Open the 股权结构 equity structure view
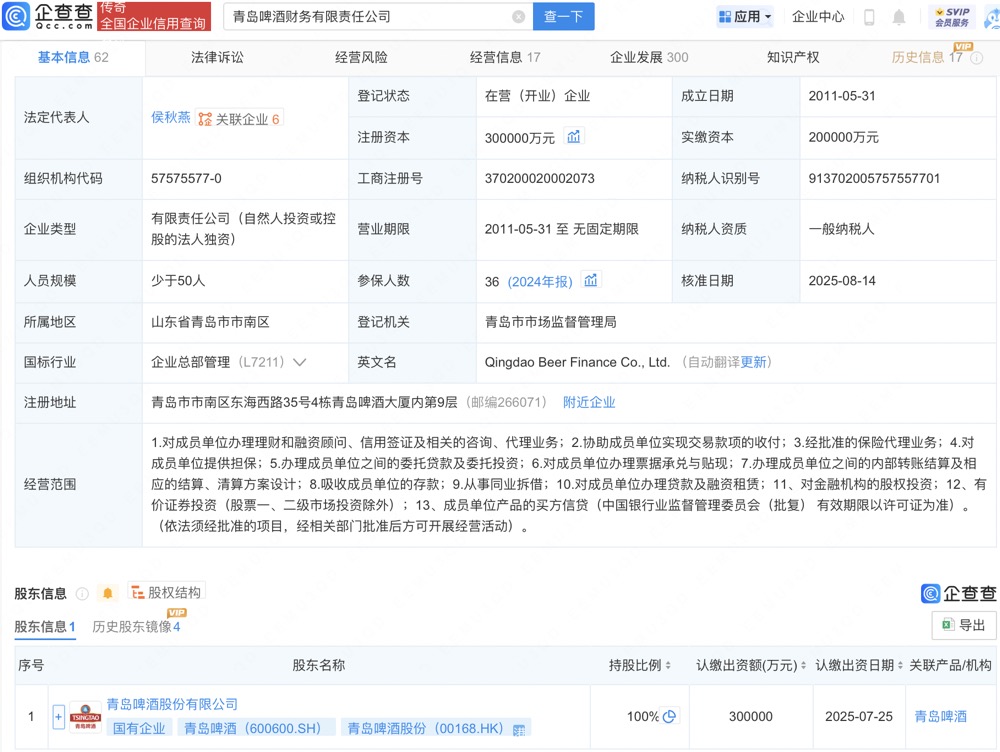Image resolution: width=1000 pixels, height=752 pixels. [x=166, y=593]
